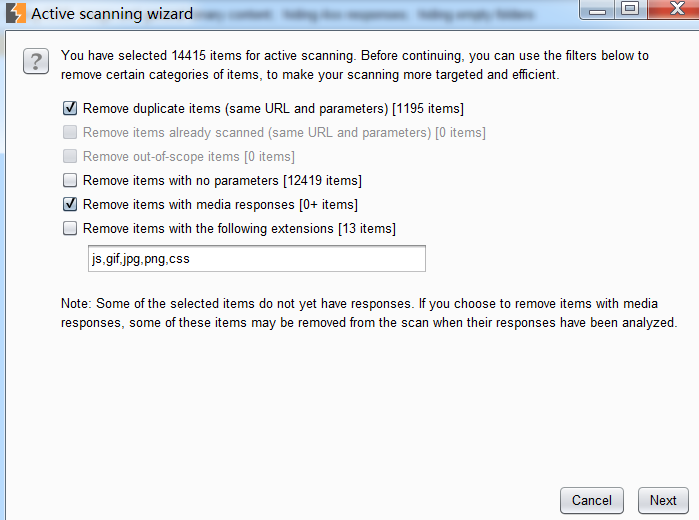The width and height of the screenshot is (699, 520).
Task: Click the greyed Remove out-of-scope items checkbox
Action: pyautogui.click(x=70, y=156)
